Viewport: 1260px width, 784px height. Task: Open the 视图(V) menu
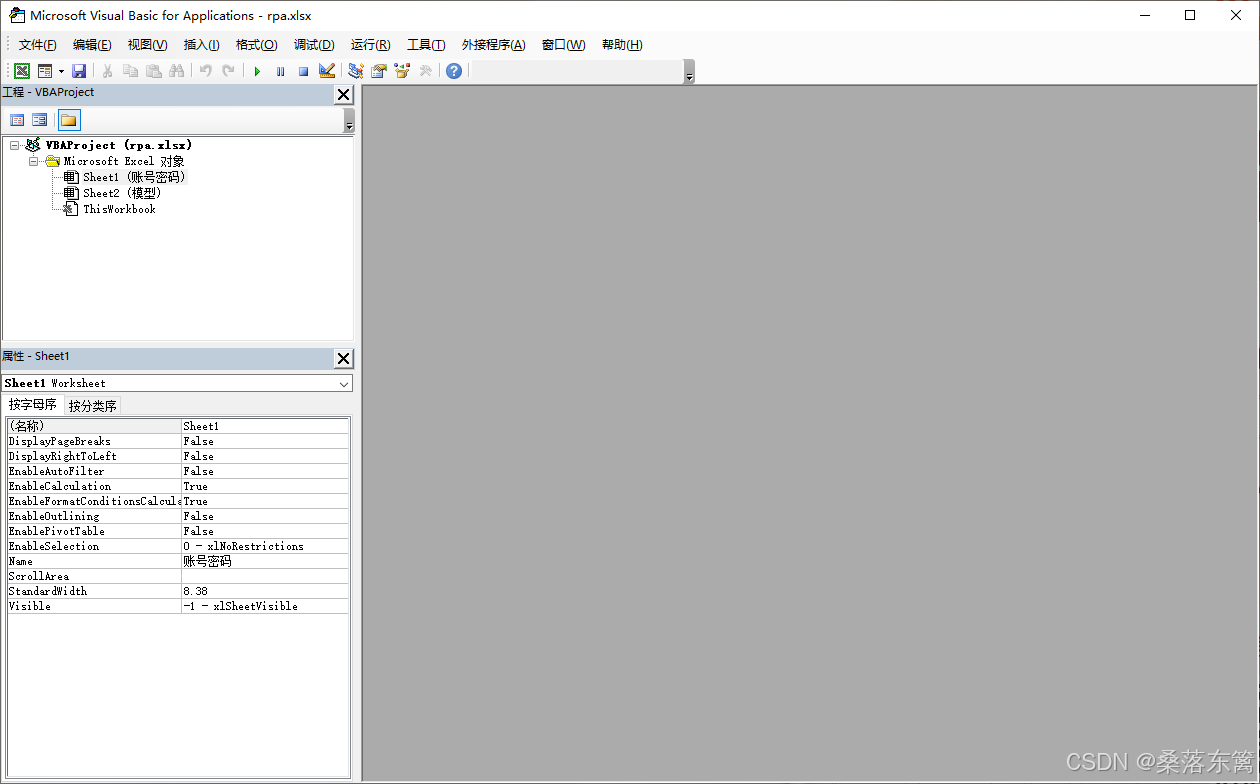(147, 45)
